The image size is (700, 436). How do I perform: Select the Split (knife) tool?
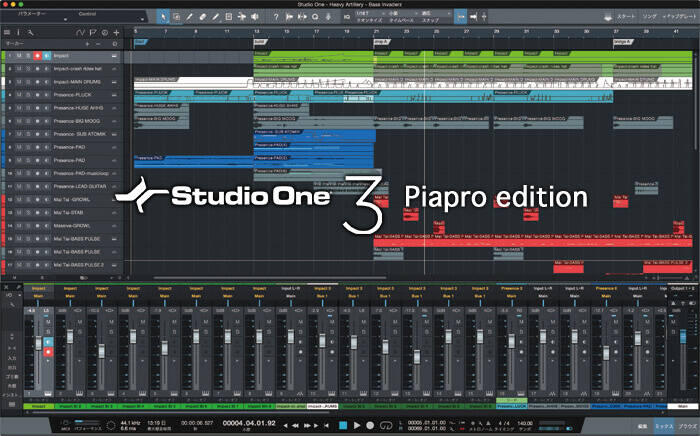189,17
